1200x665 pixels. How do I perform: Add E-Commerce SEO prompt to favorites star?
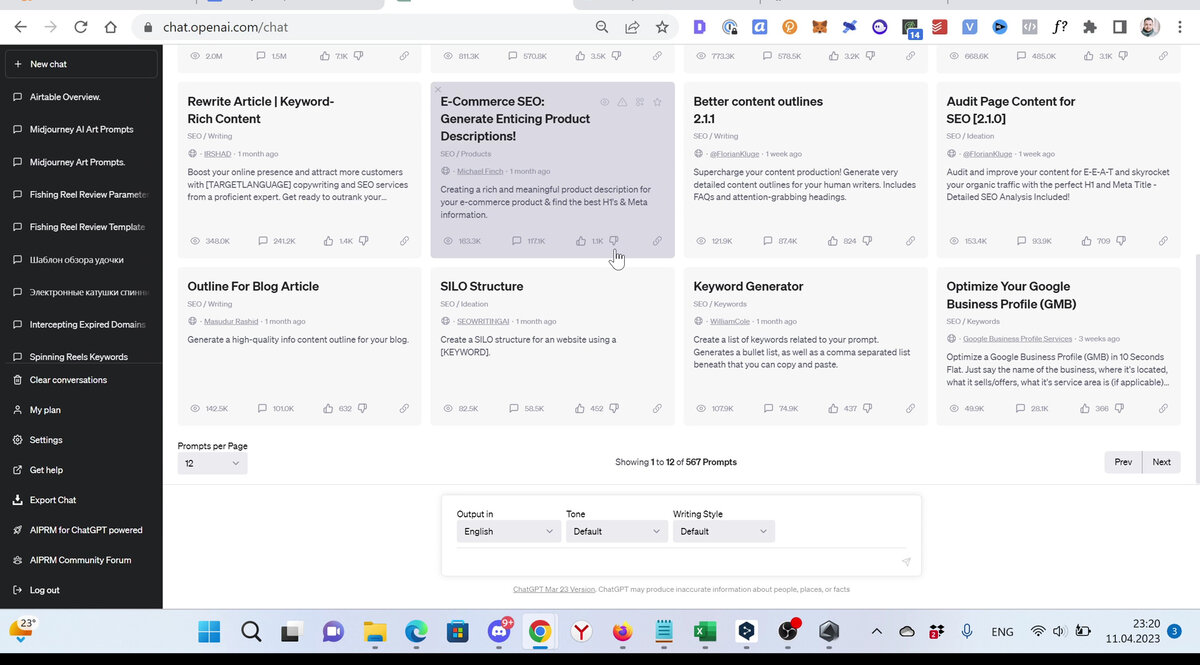pyautogui.click(x=657, y=102)
